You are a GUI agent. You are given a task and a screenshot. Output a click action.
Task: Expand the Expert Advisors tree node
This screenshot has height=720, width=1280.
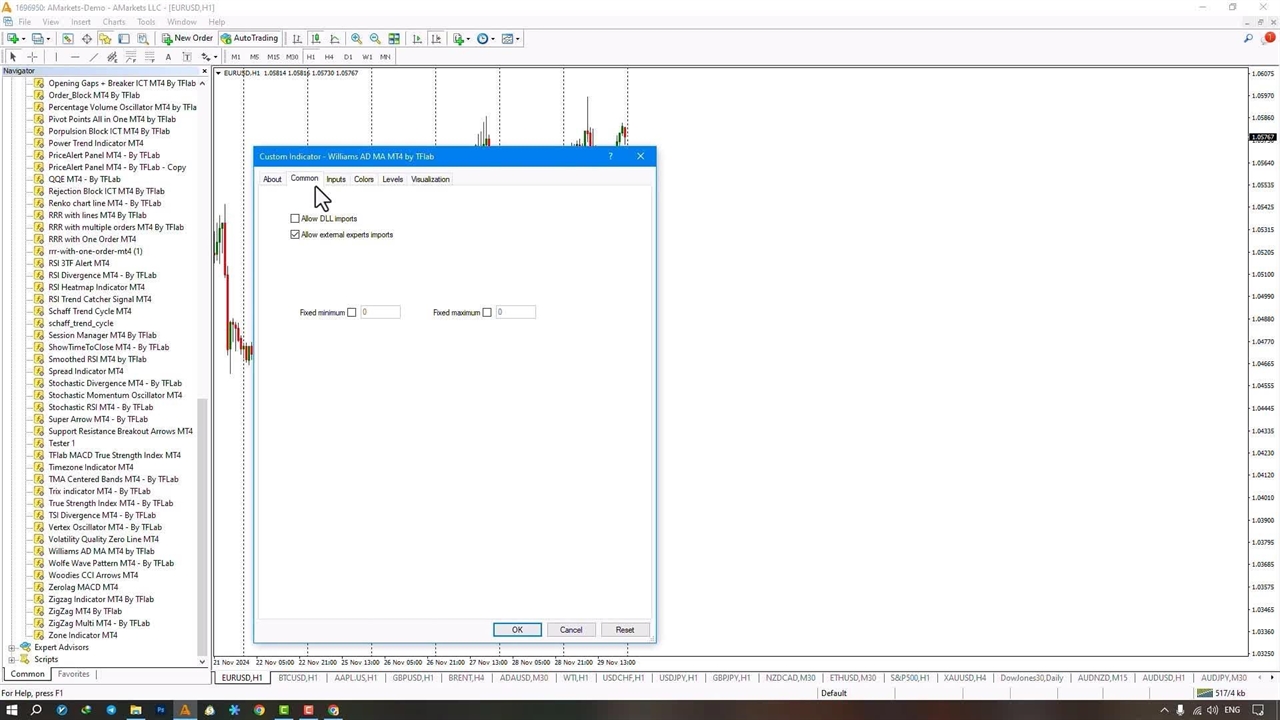pyautogui.click(x=12, y=647)
